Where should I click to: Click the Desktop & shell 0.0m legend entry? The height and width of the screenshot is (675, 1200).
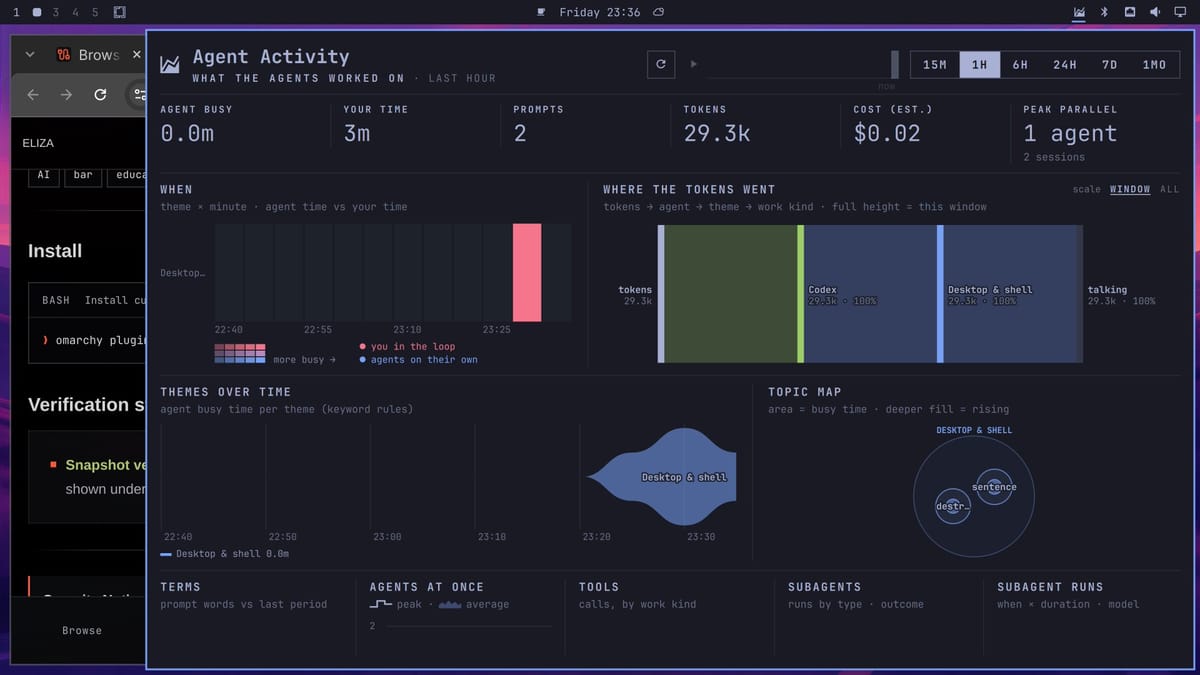point(225,554)
